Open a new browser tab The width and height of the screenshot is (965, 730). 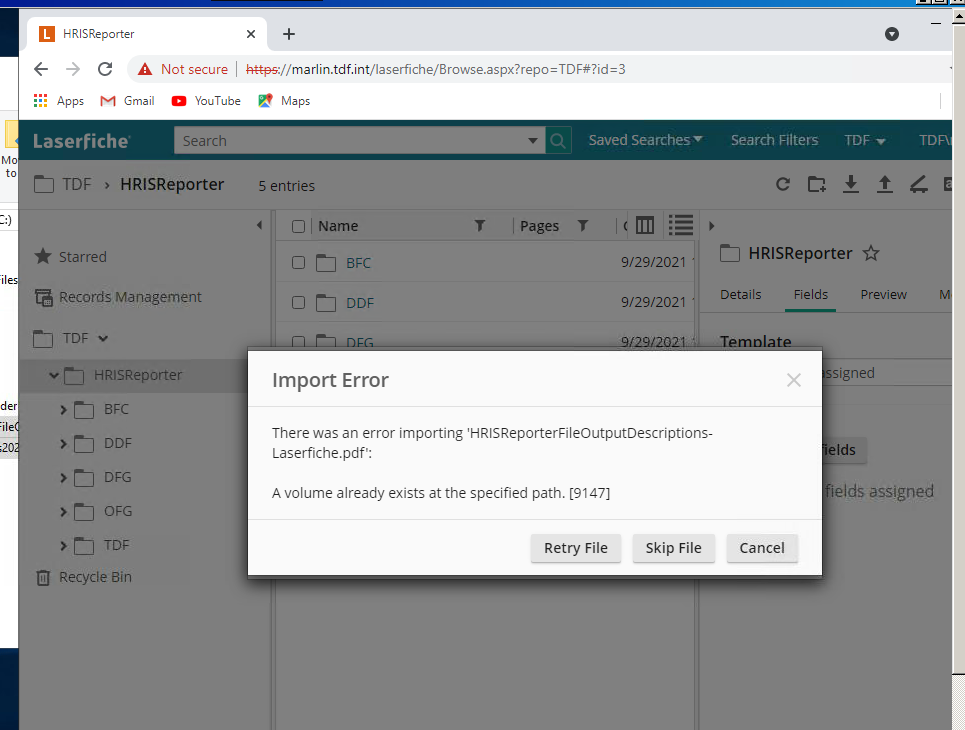point(289,34)
